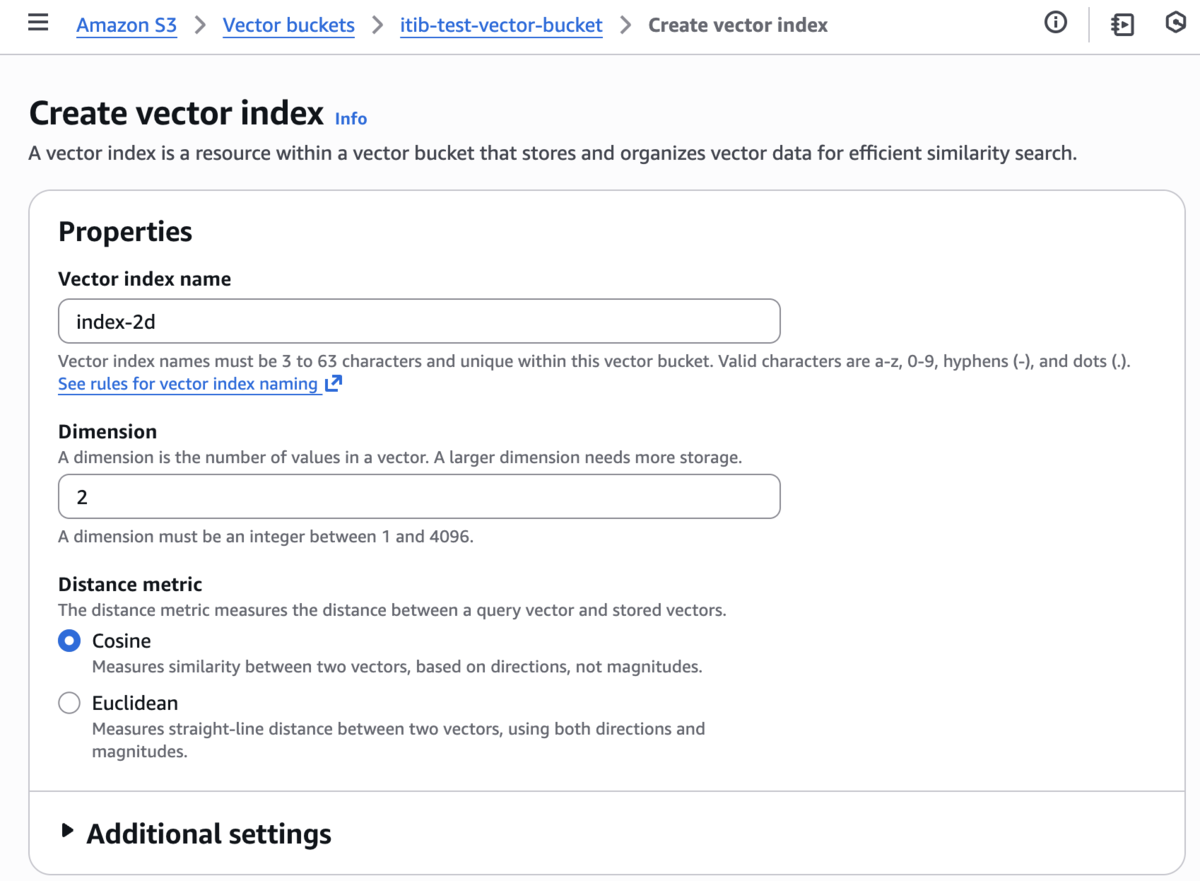1200x881 pixels.
Task: Click the Additional settings heading
Action: tap(209, 833)
